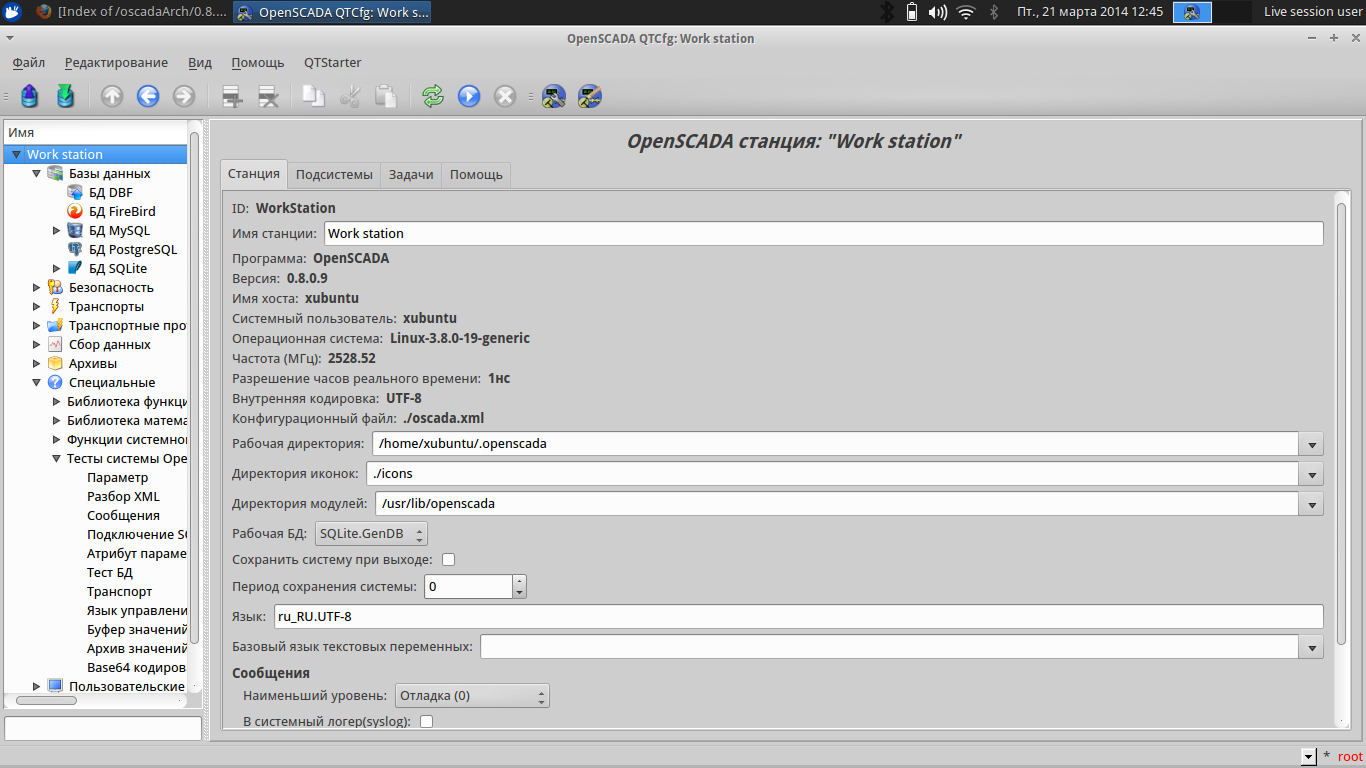
Task: Open the 'Рабочая БД' SQLite.GenDB dropdown
Action: coord(371,534)
